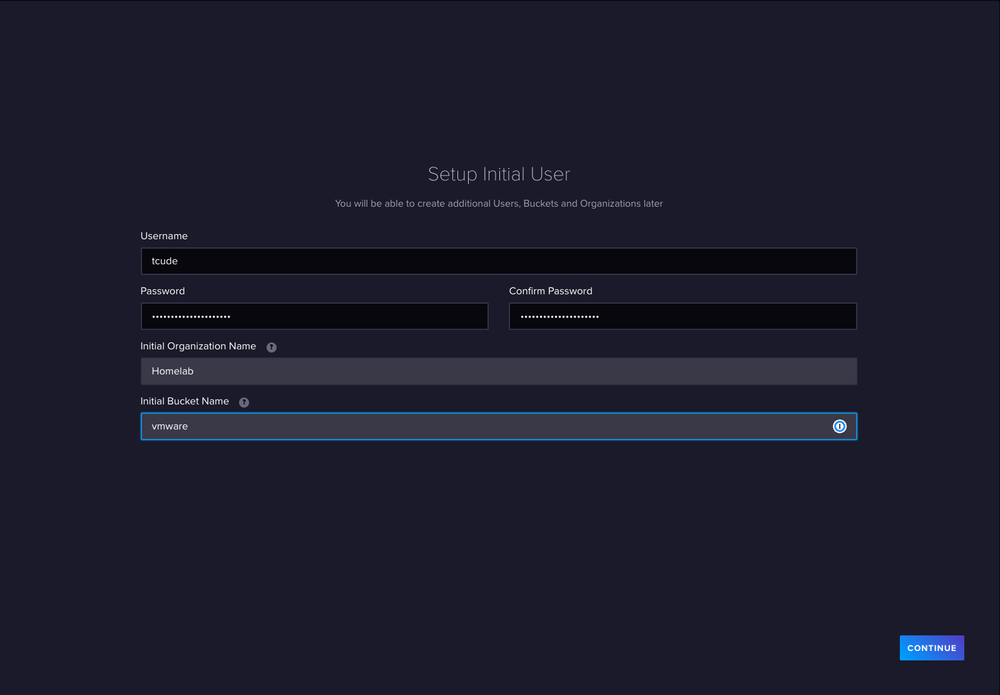Click the Initial Bucket Name input field
The width and height of the screenshot is (1000, 695).
point(480,426)
